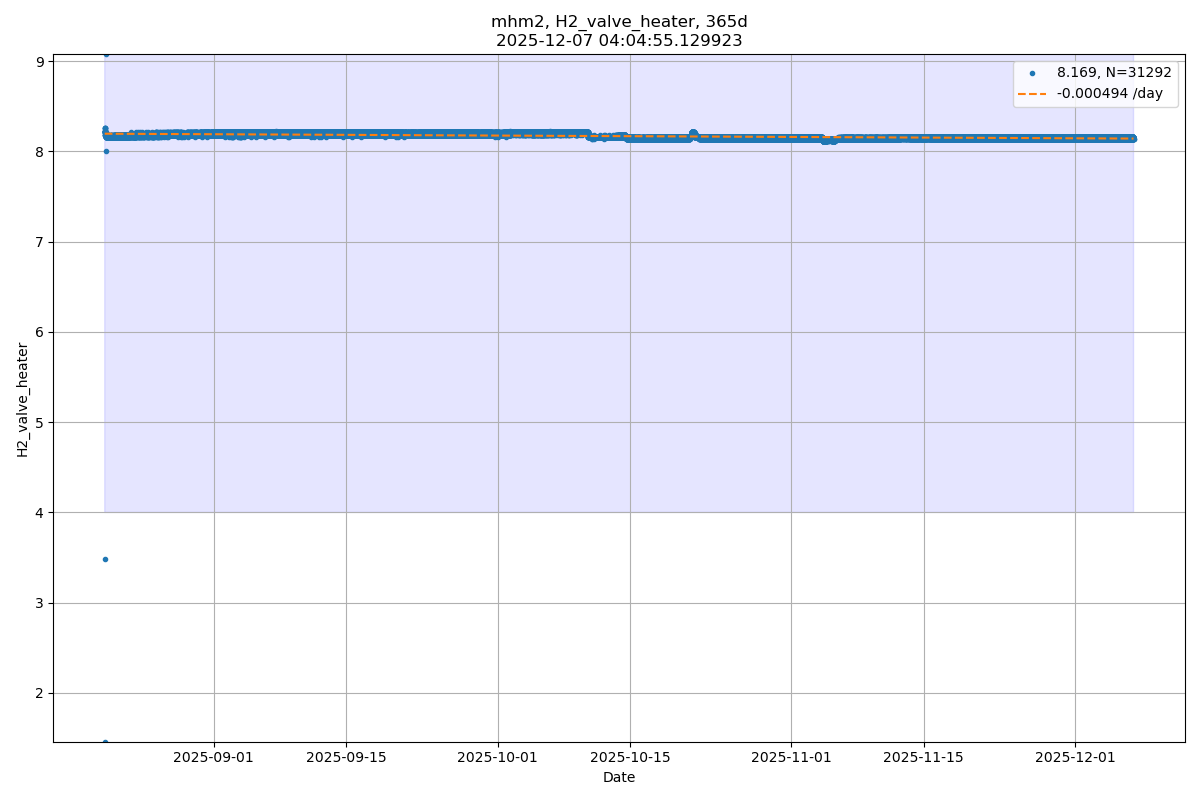Click the outlier data point near 3.5
Screen dimensions: 1200x800
[105, 559]
